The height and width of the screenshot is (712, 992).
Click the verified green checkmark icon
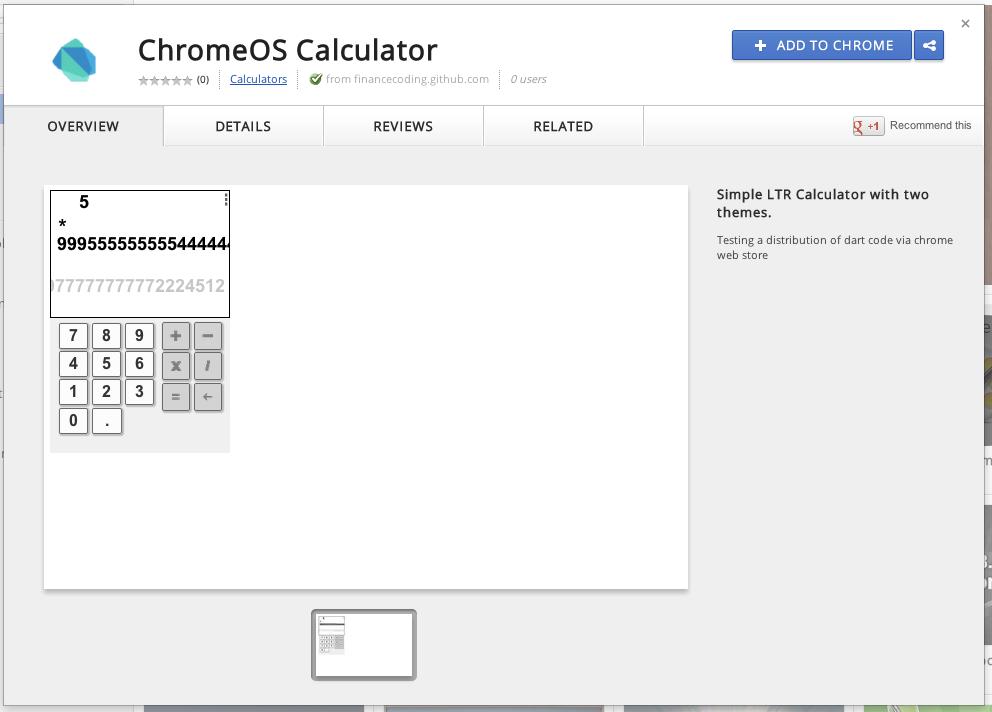(315, 79)
